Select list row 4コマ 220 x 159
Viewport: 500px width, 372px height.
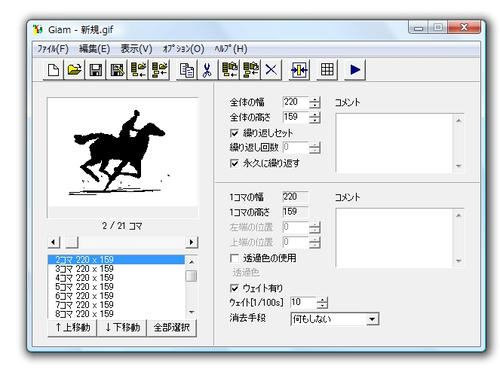pyautogui.click(x=116, y=278)
